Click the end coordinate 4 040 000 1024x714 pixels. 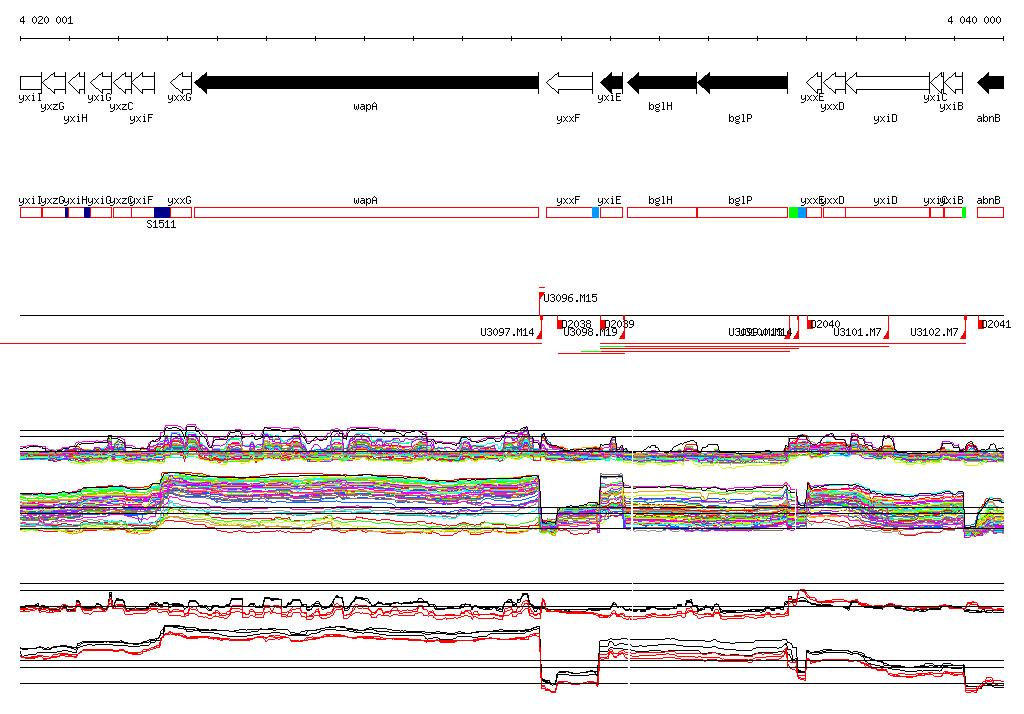pyautogui.click(x=974, y=20)
